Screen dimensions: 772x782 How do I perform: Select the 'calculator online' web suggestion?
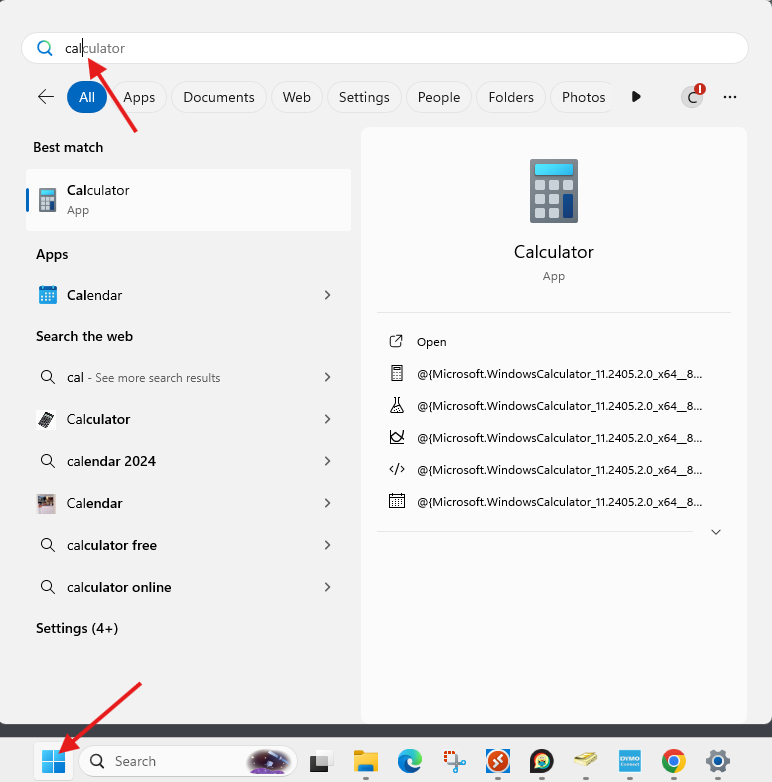tap(175, 587)
